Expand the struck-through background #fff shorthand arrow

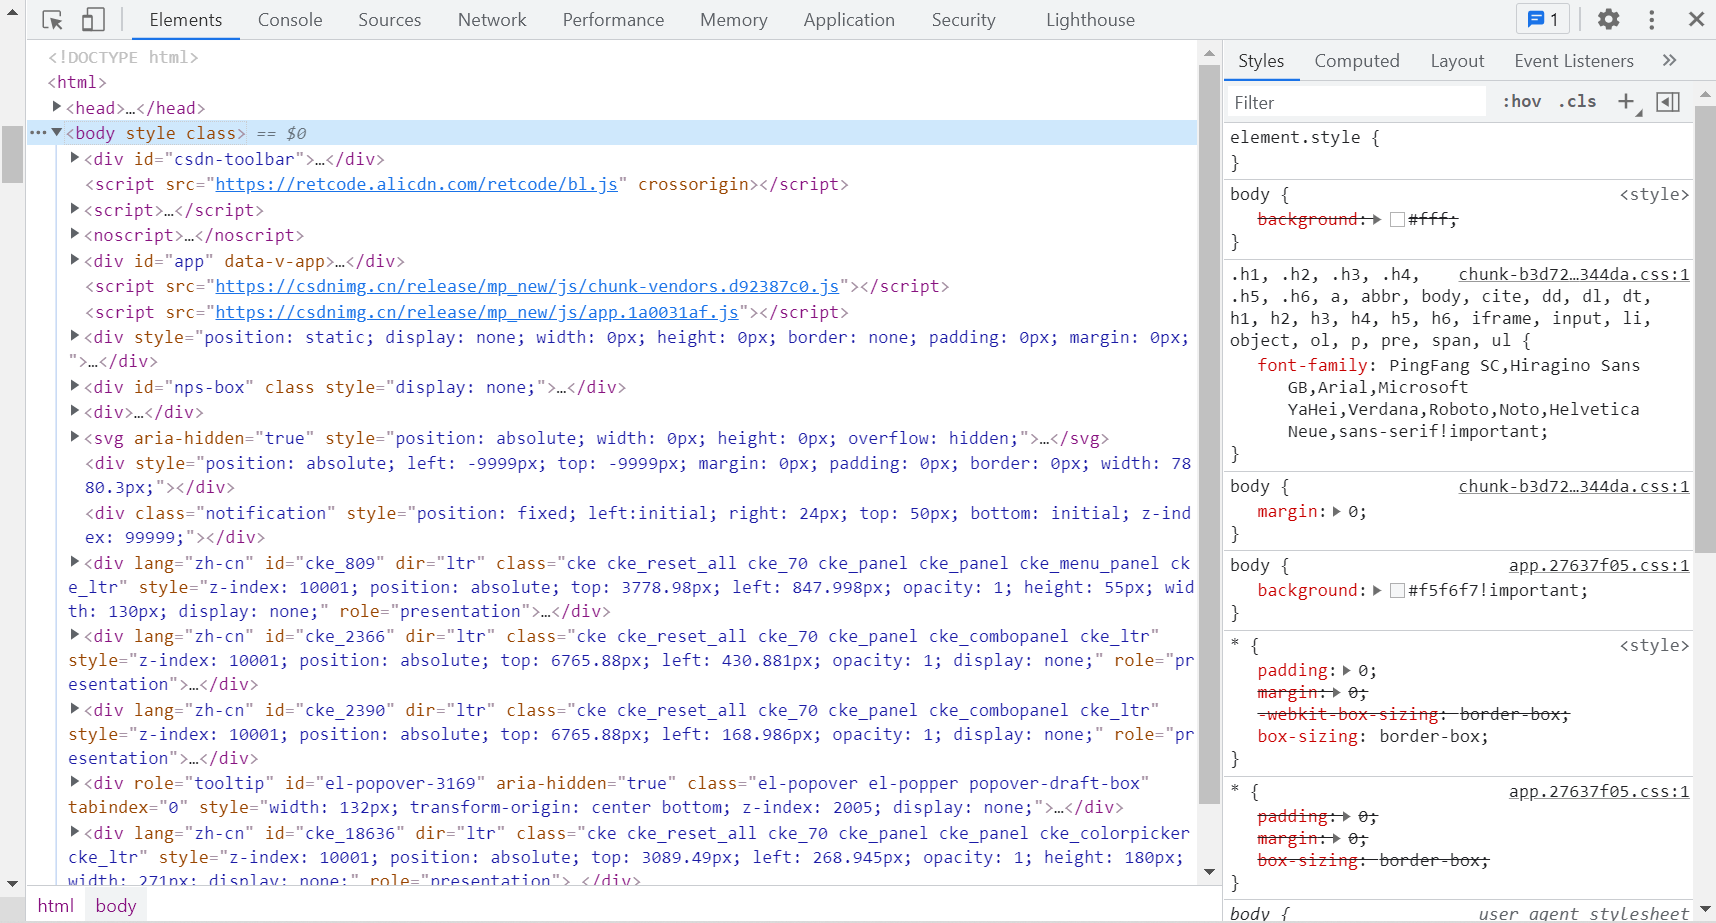coord(1377,219)
